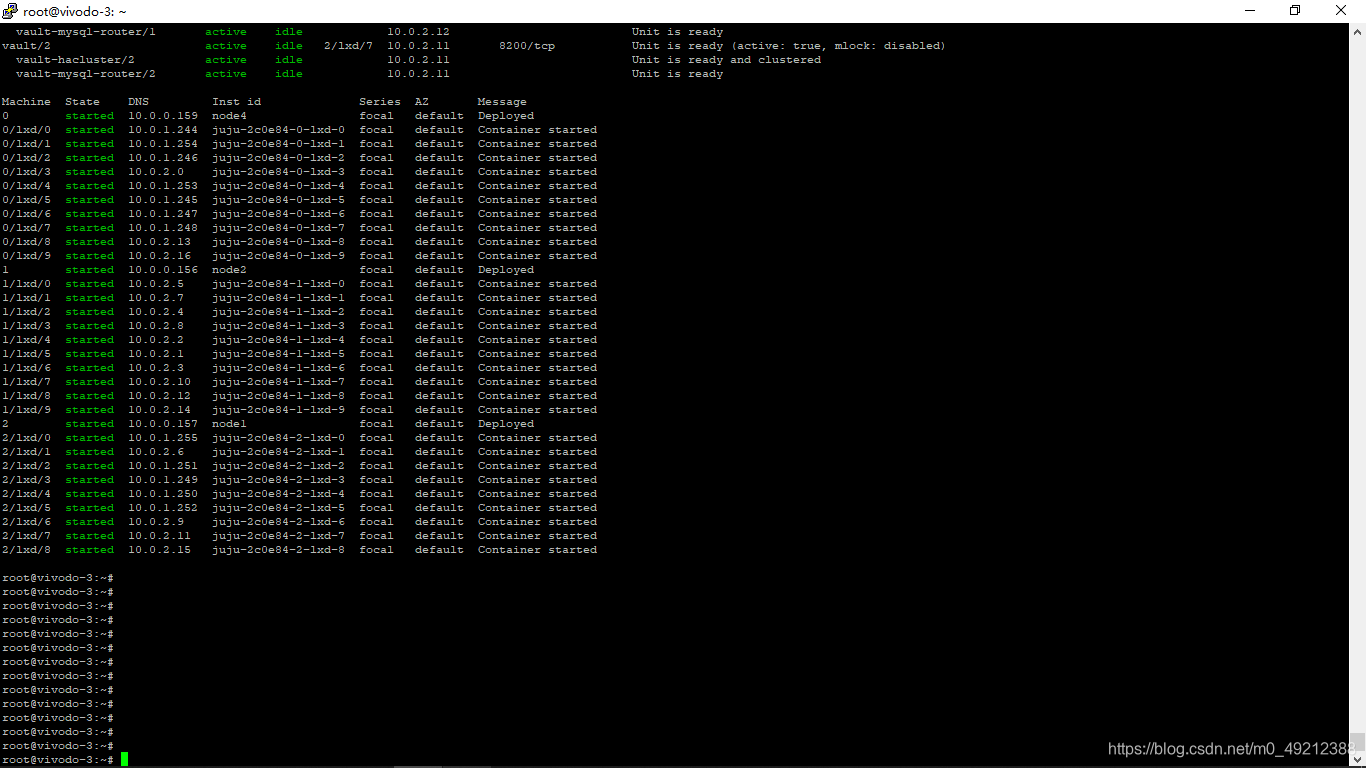Click the '8200/tcp' port text

tap(526, 46)
